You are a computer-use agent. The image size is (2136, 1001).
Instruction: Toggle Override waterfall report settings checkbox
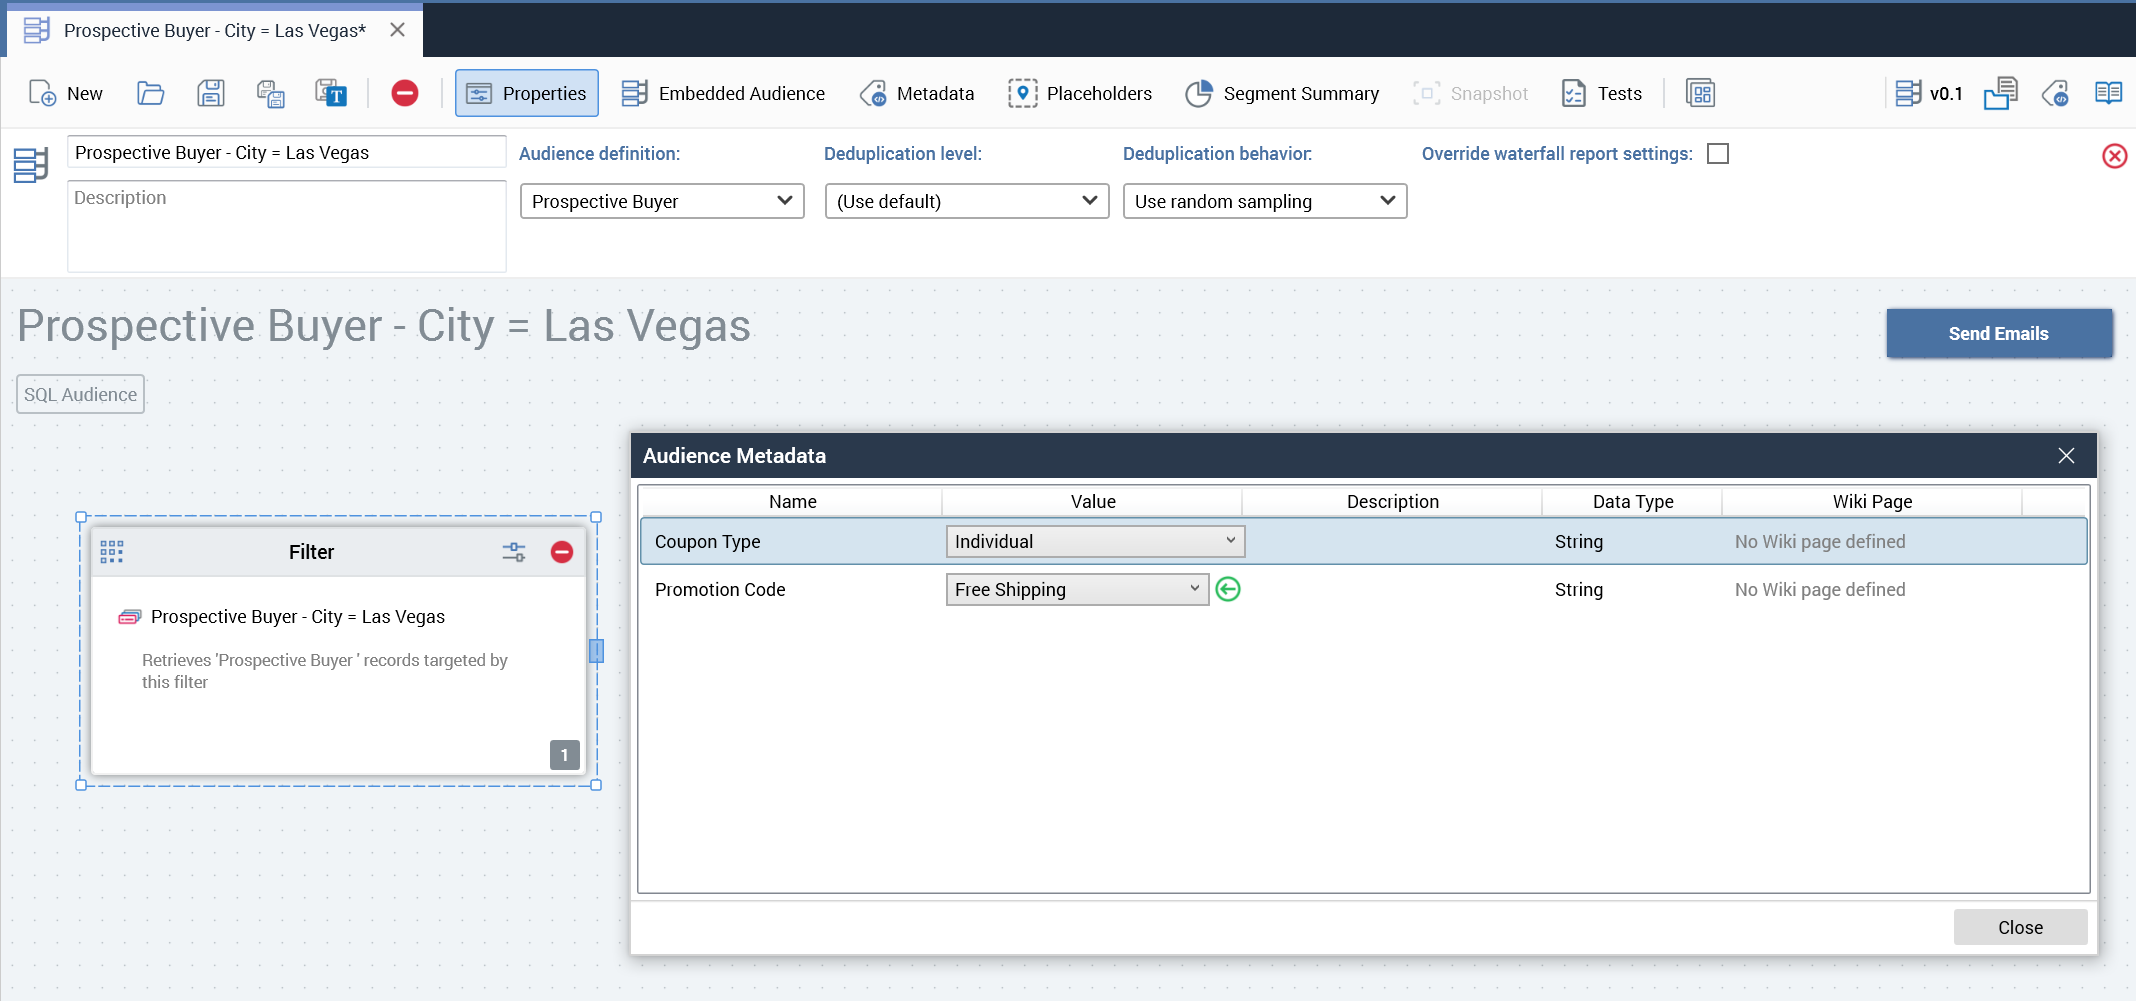pyautogui.click(x=1717, y=153)
